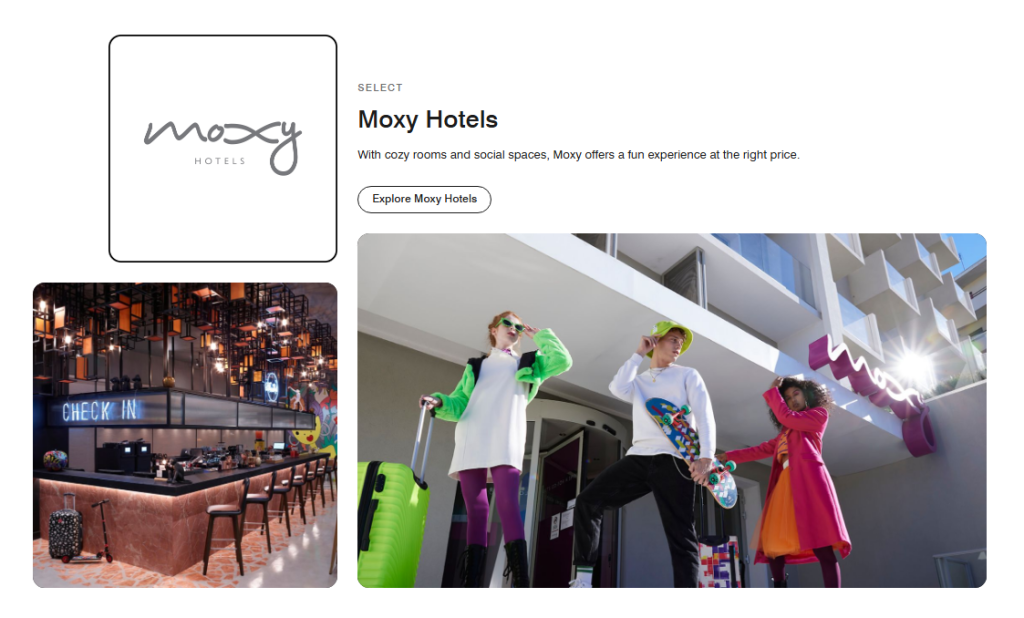
Task: Click the Explore Moxy Hotels button
Action: (x=424, y=199)
